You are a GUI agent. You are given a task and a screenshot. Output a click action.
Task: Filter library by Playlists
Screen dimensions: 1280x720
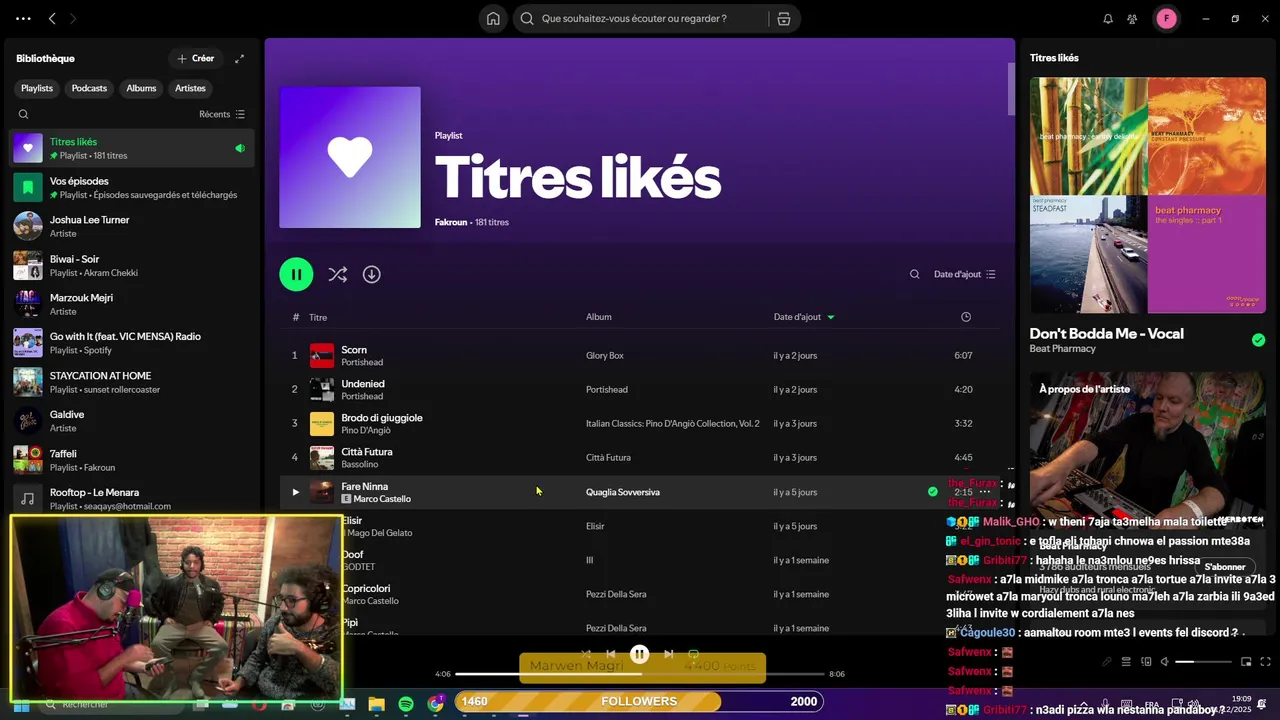[x=37, y=88]
